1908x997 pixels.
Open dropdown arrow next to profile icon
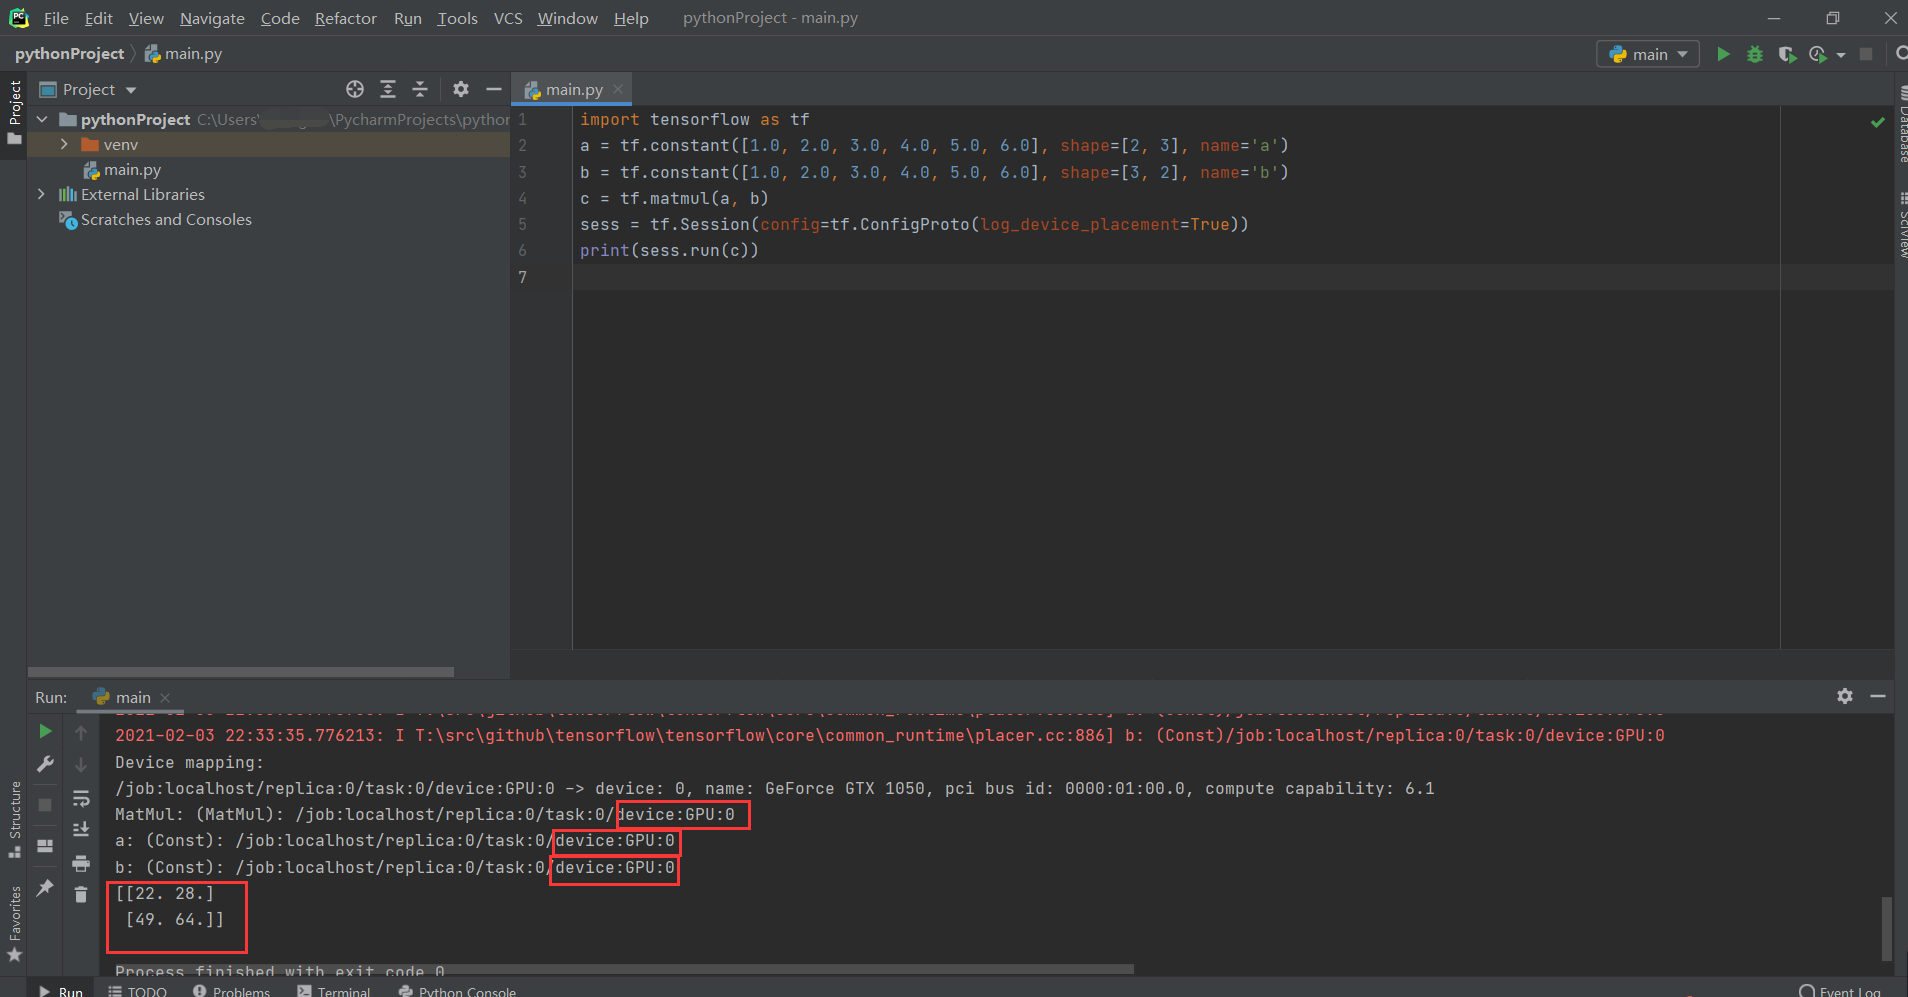(1841, 55)
